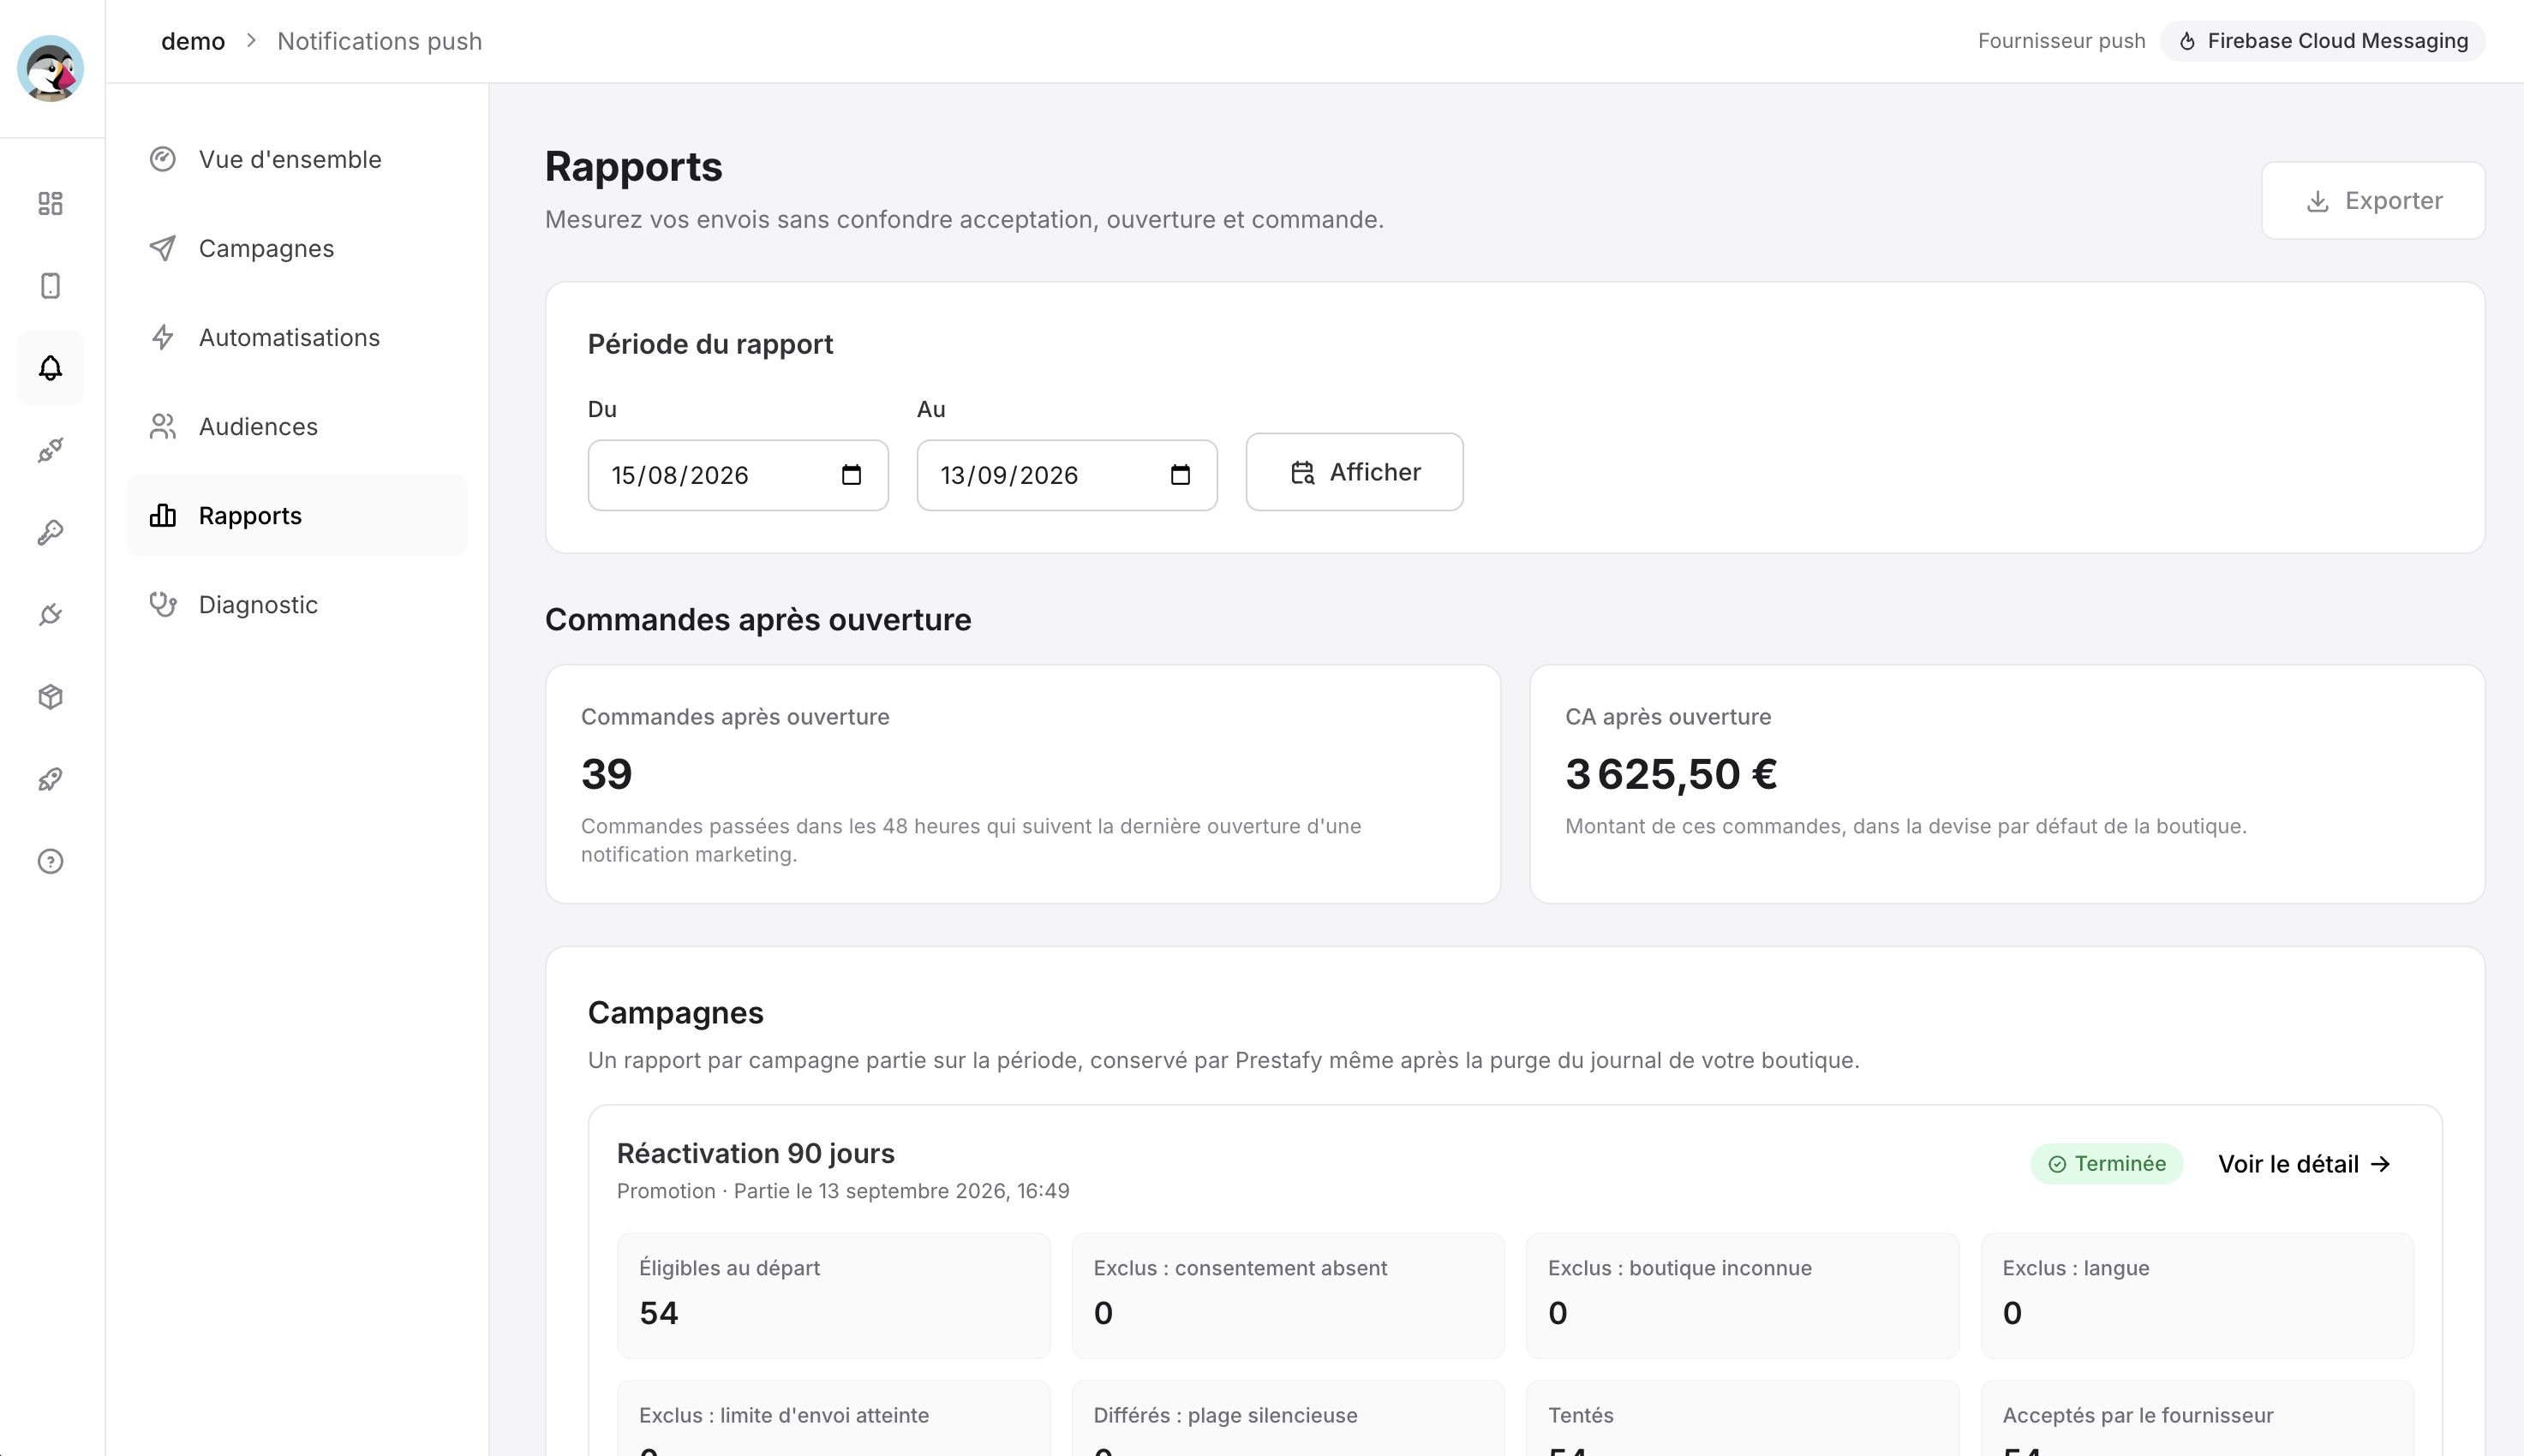Open the package box icon in left rail

point(50,697)
